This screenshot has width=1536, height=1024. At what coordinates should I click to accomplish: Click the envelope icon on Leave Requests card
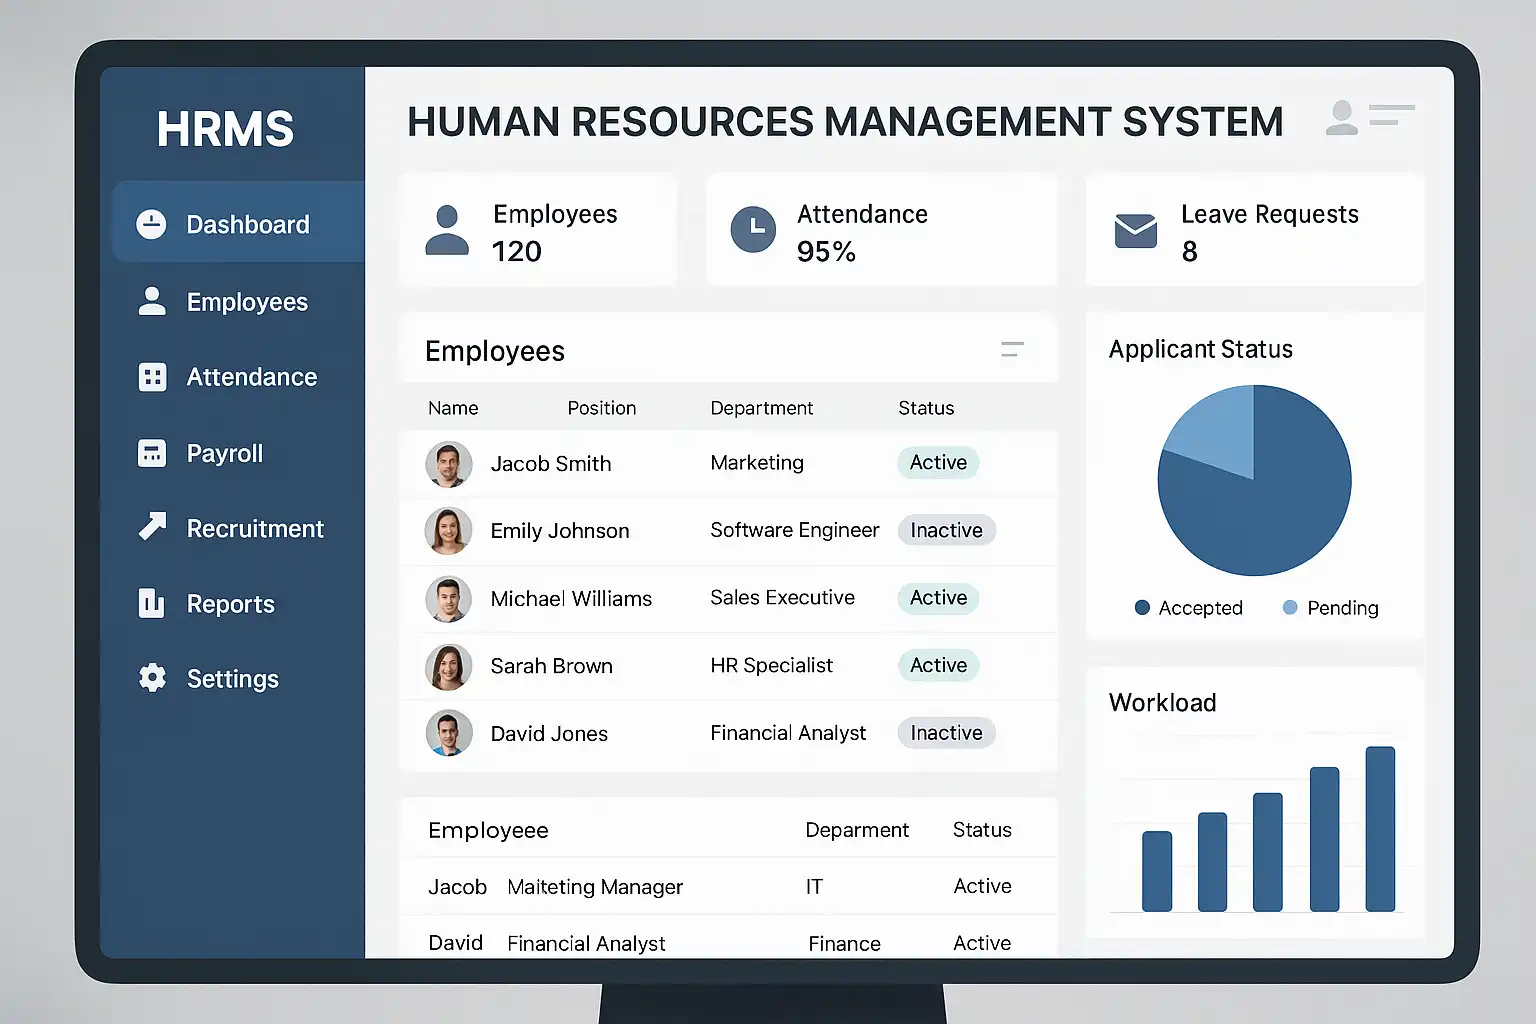point(1135,231)
